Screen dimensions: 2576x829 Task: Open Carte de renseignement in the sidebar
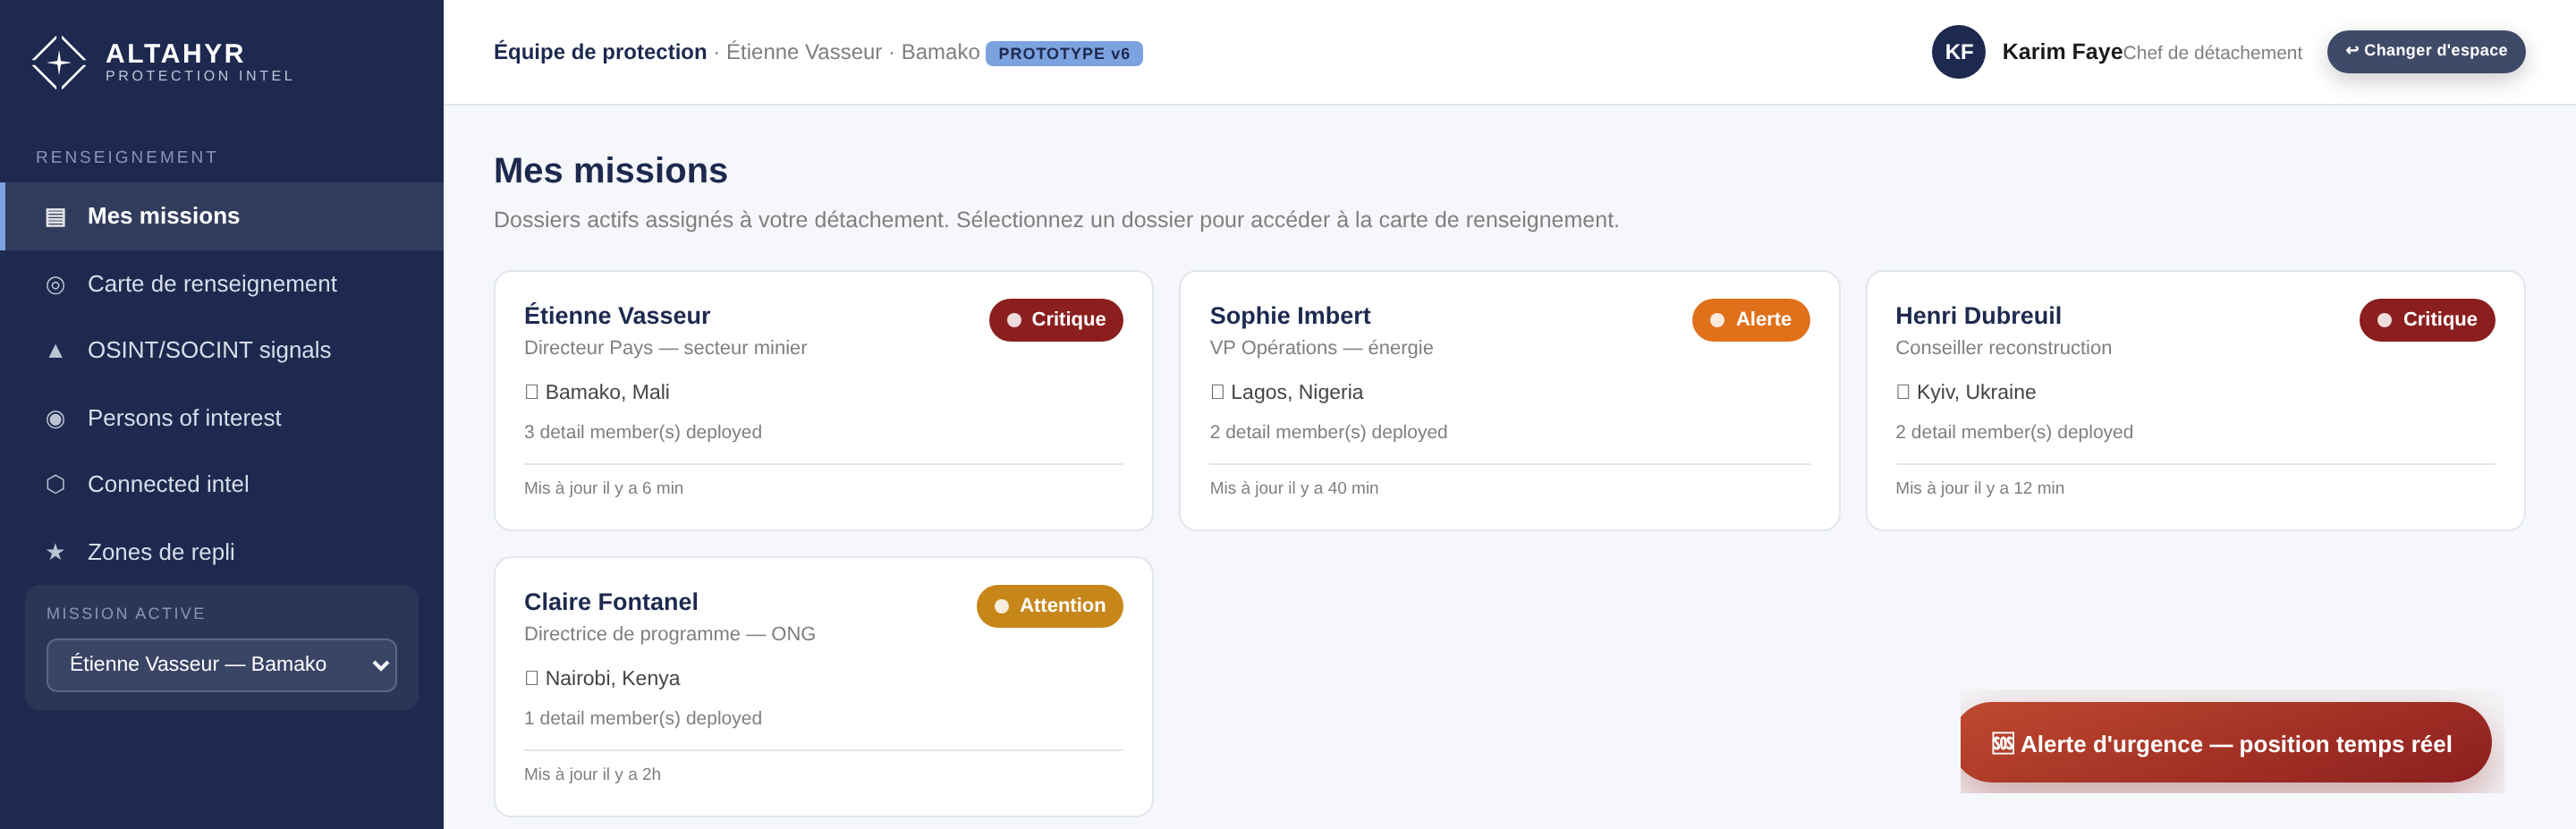pyautogui.click(x=222, y=284)
